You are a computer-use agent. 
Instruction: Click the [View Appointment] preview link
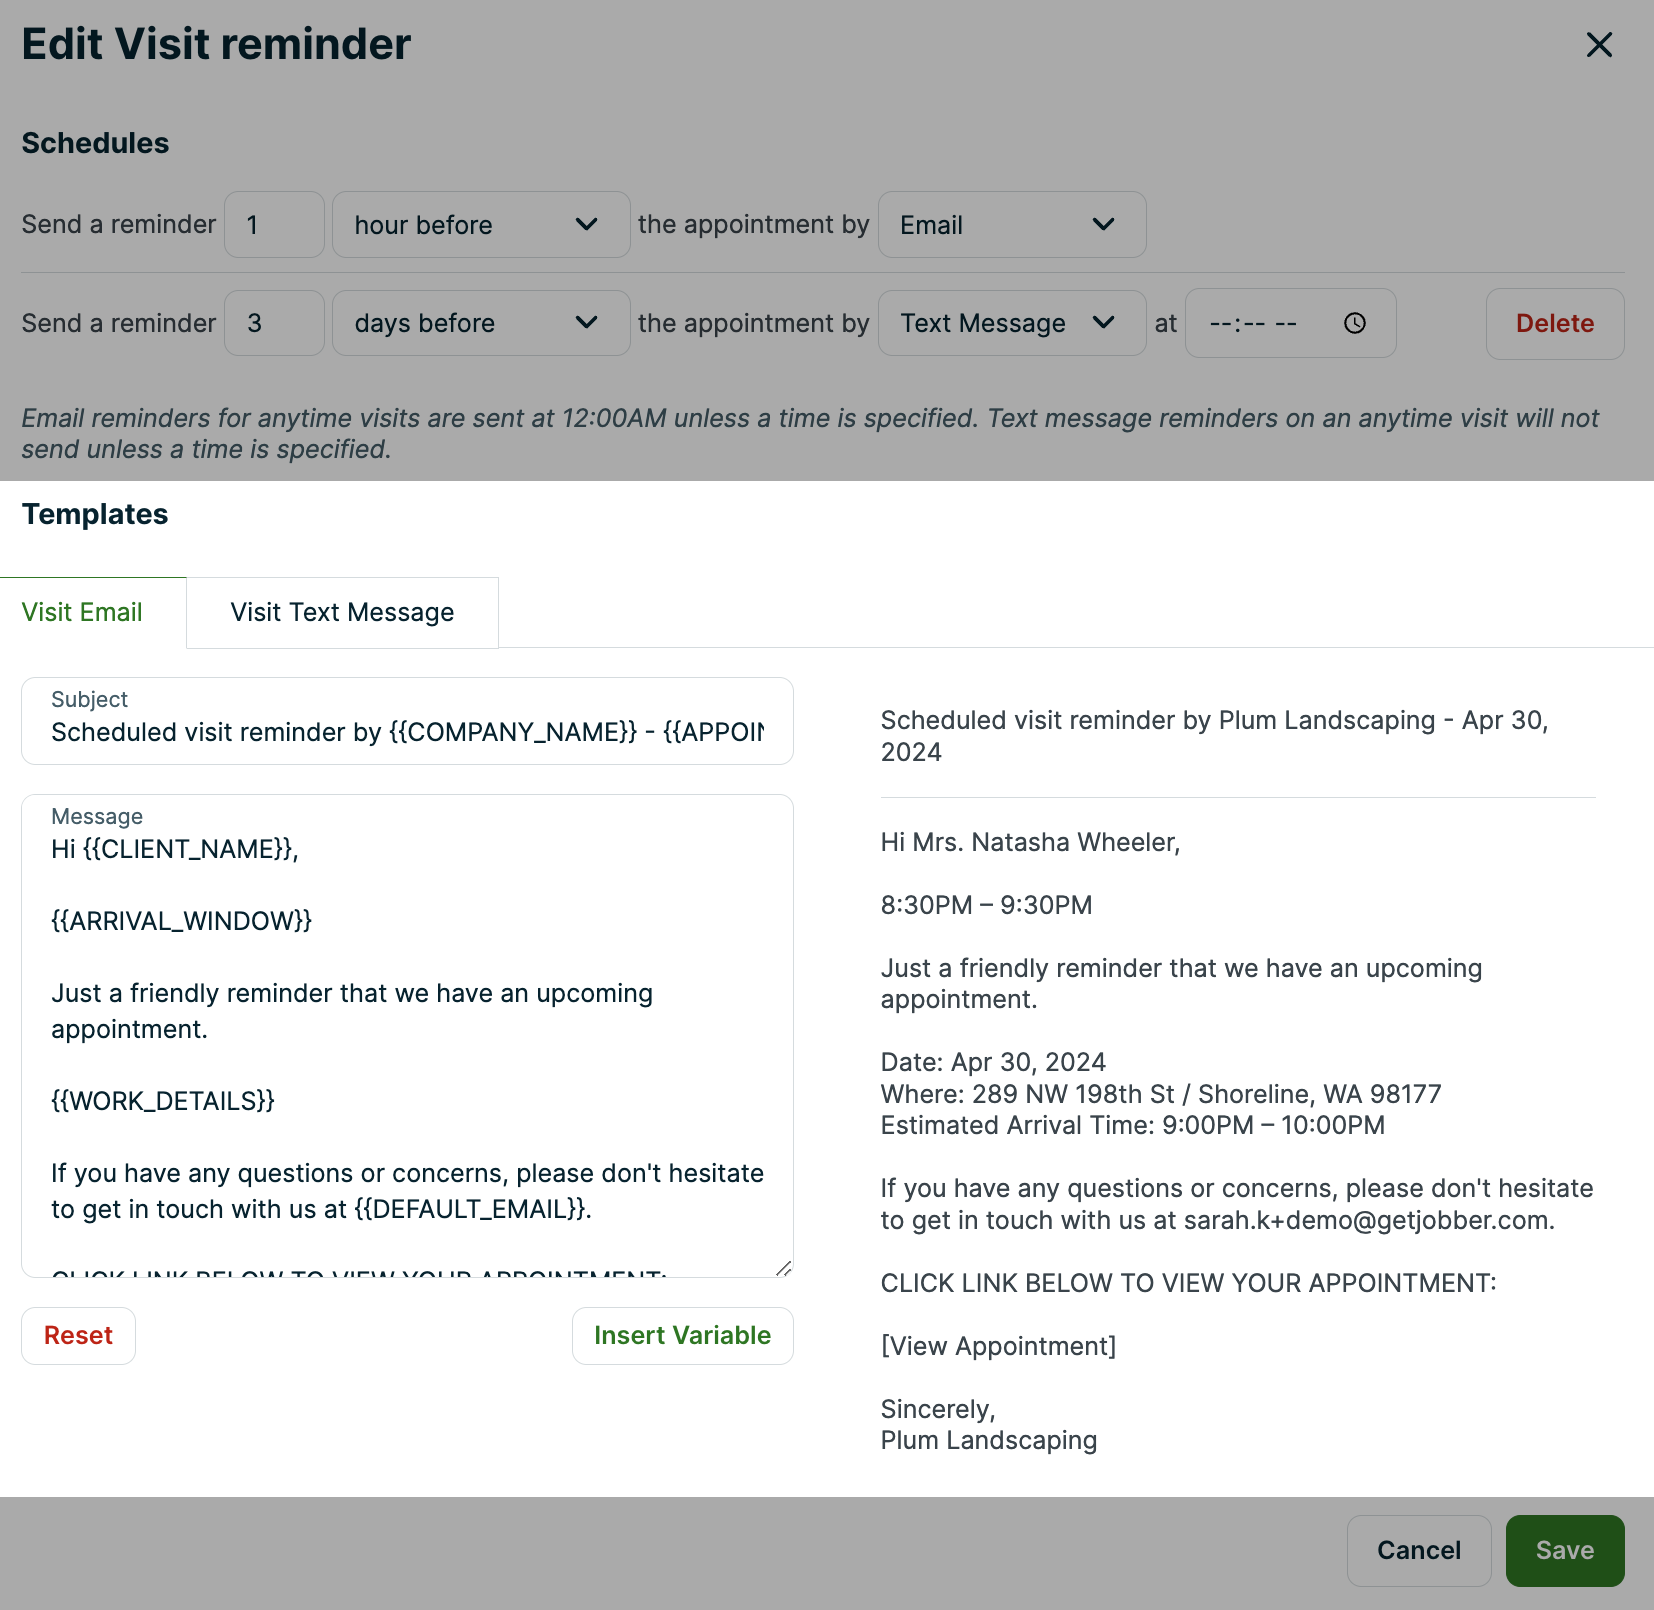coord(998,1346)
